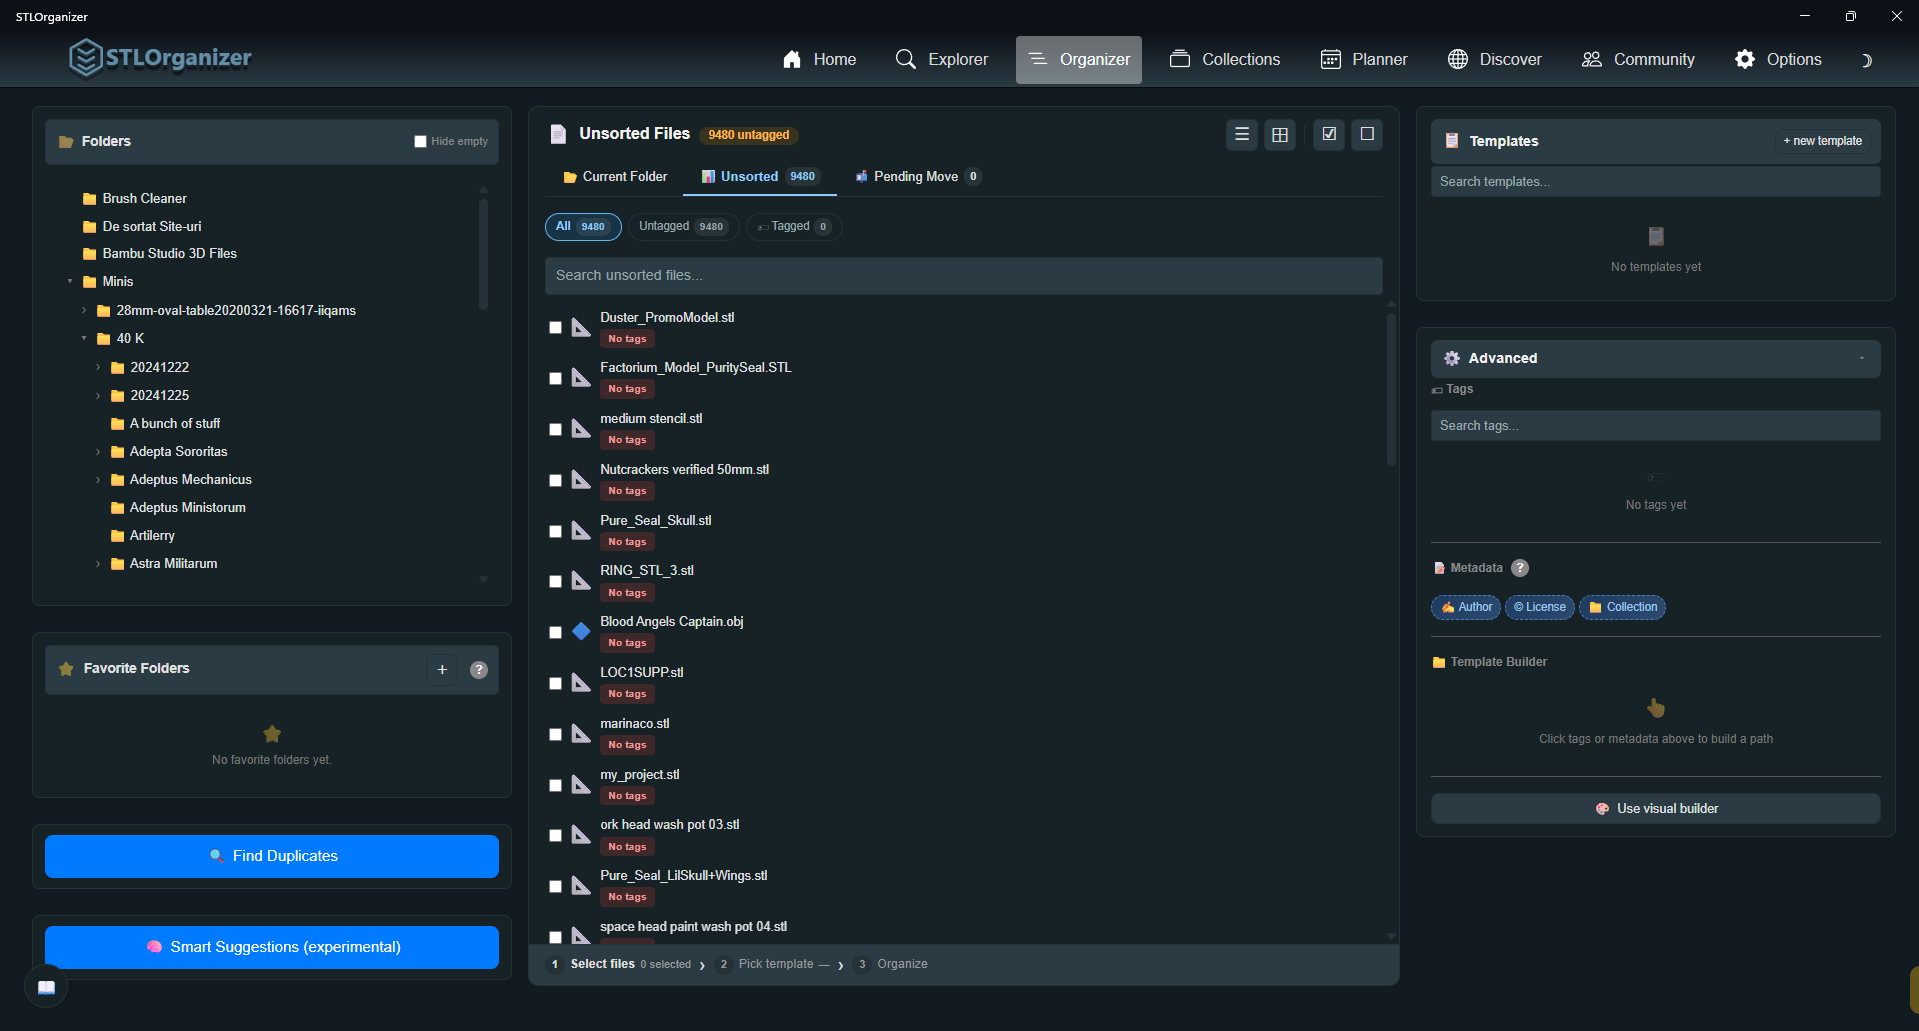Viewport: 1919px width, 1031px height.
Task: Add Author metadata chip
Action: tap(1466, 607)
